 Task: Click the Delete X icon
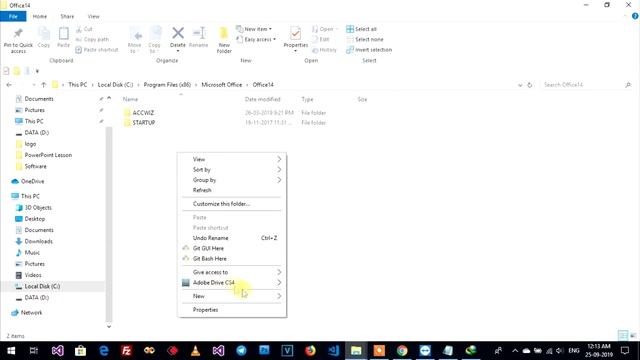click(x=178, y=33)
